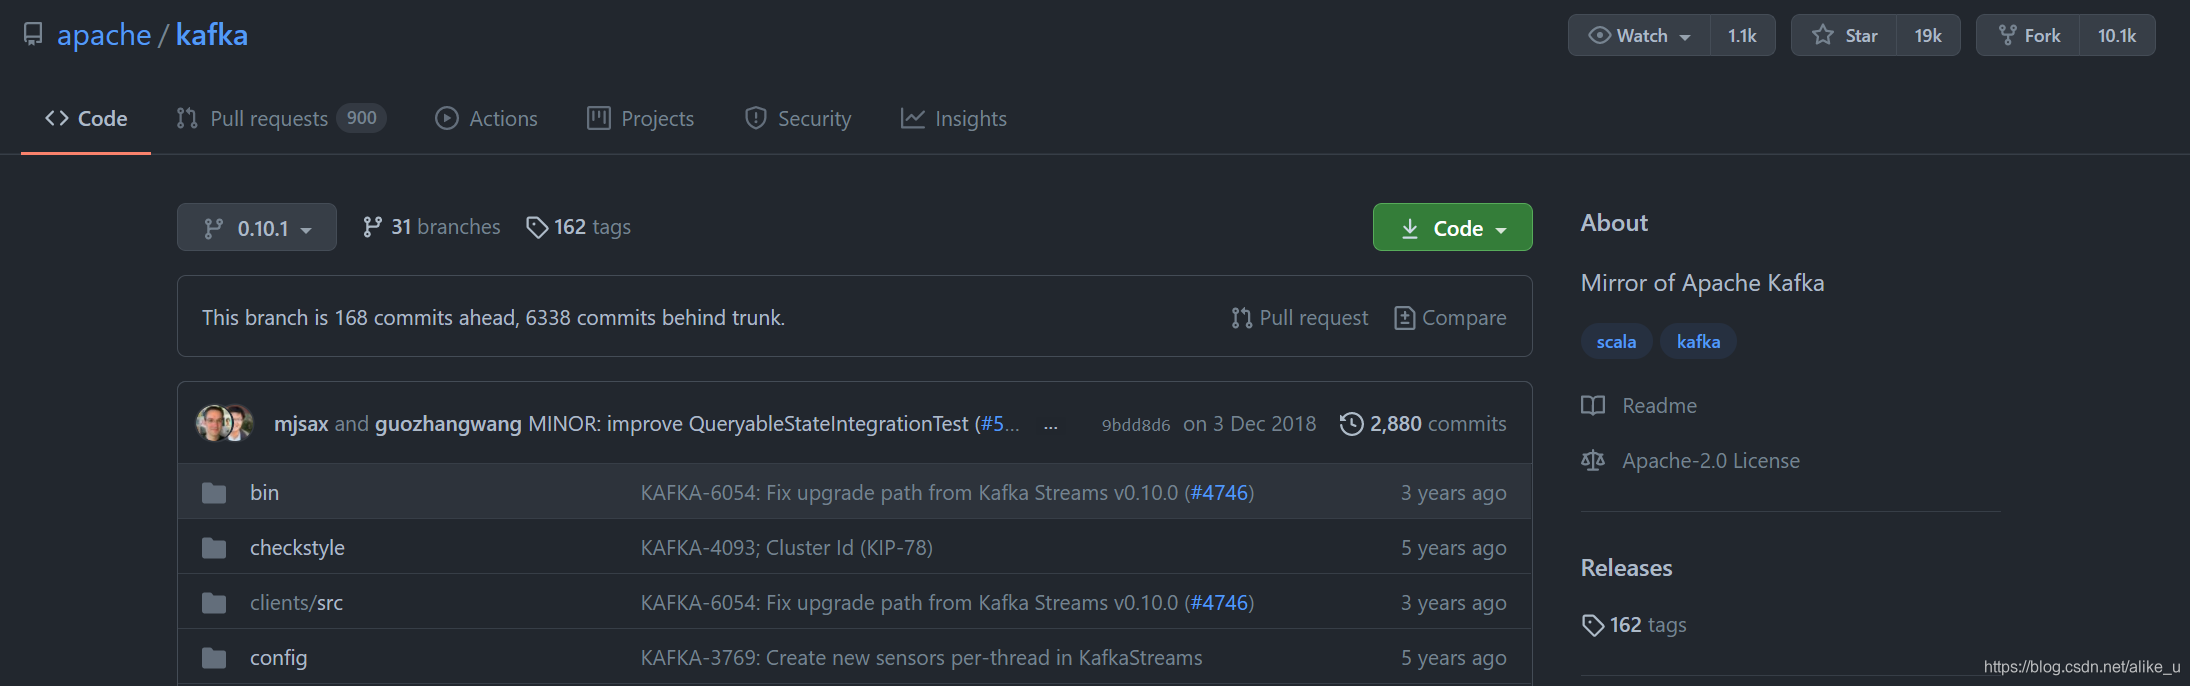Viewport: 2190px width, 686px height.
Task: Click the folder icon for bin
Action: [x=214, y=493]
